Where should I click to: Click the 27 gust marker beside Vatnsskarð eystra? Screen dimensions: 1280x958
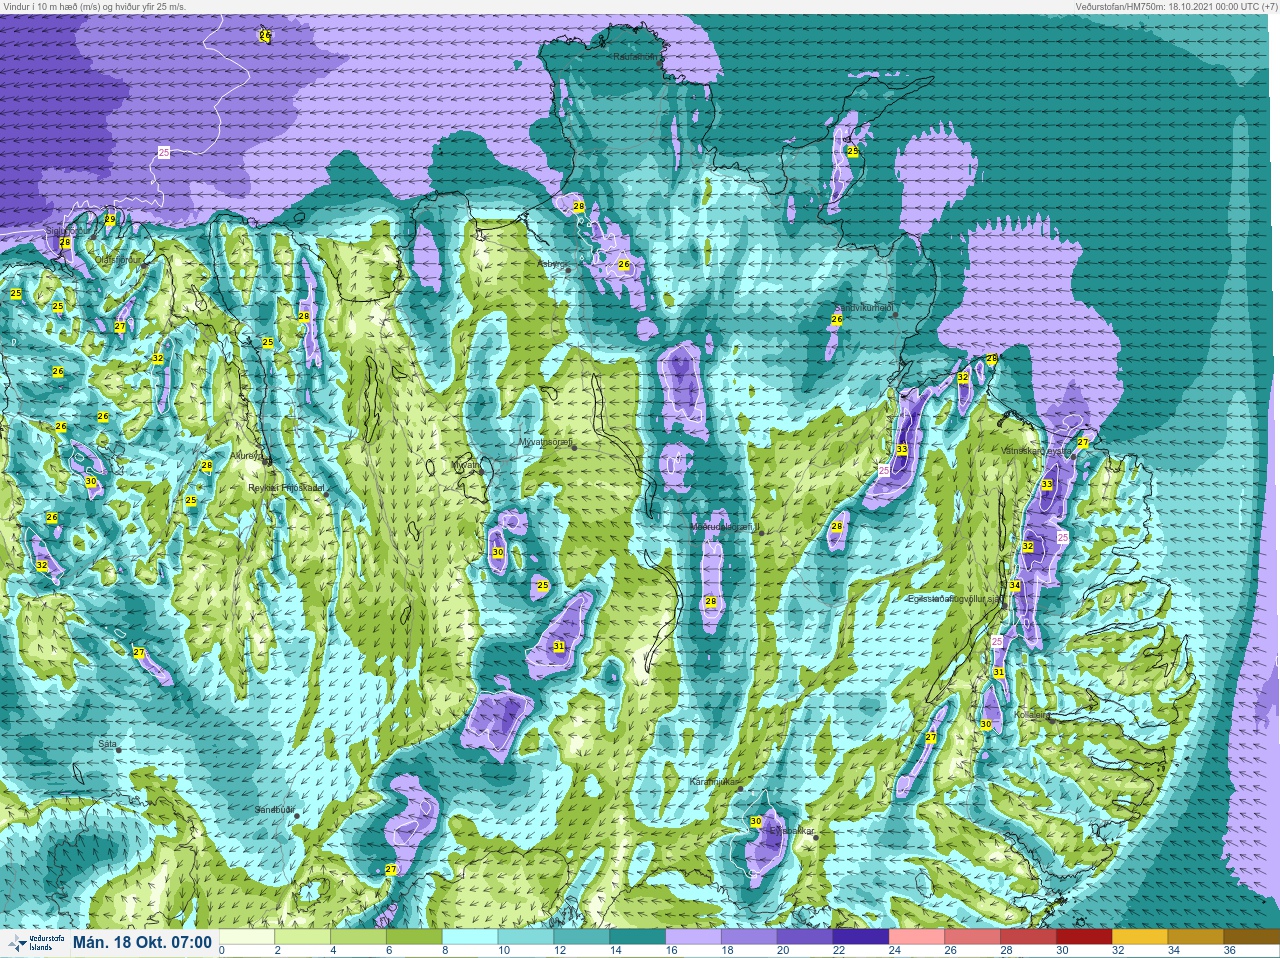[1082, 442]
